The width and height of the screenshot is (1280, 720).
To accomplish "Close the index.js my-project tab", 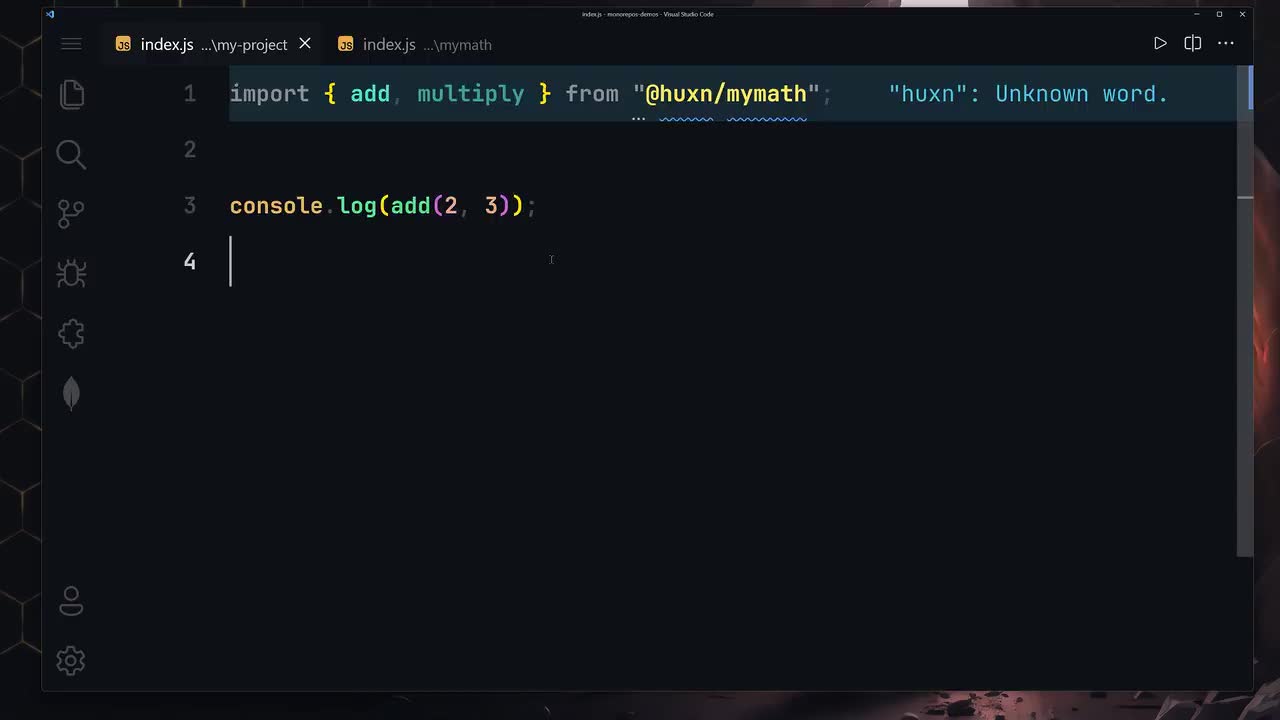I will pyautogui.click(x=305, y=44).
